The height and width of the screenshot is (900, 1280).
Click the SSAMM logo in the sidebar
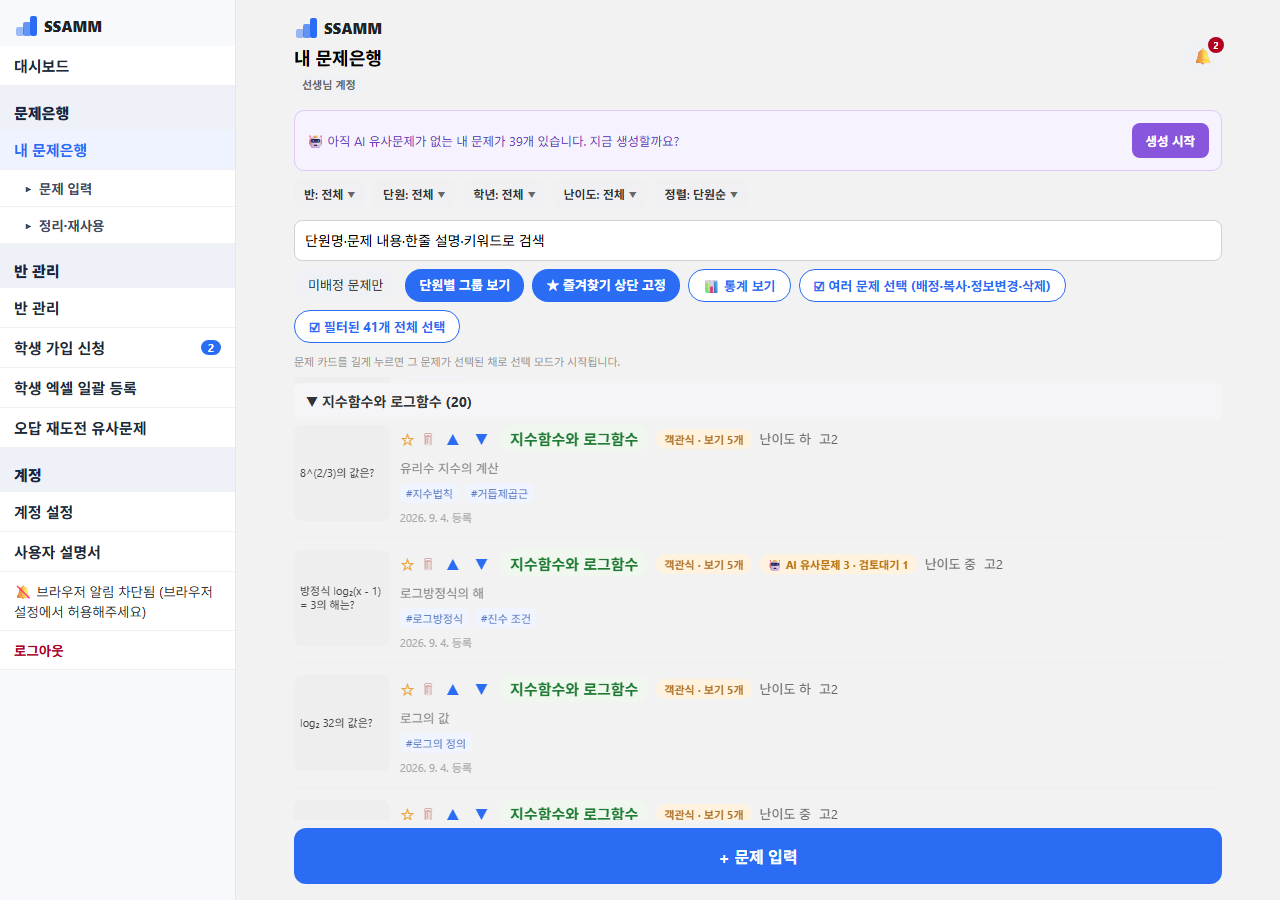(x=59, y=26)
